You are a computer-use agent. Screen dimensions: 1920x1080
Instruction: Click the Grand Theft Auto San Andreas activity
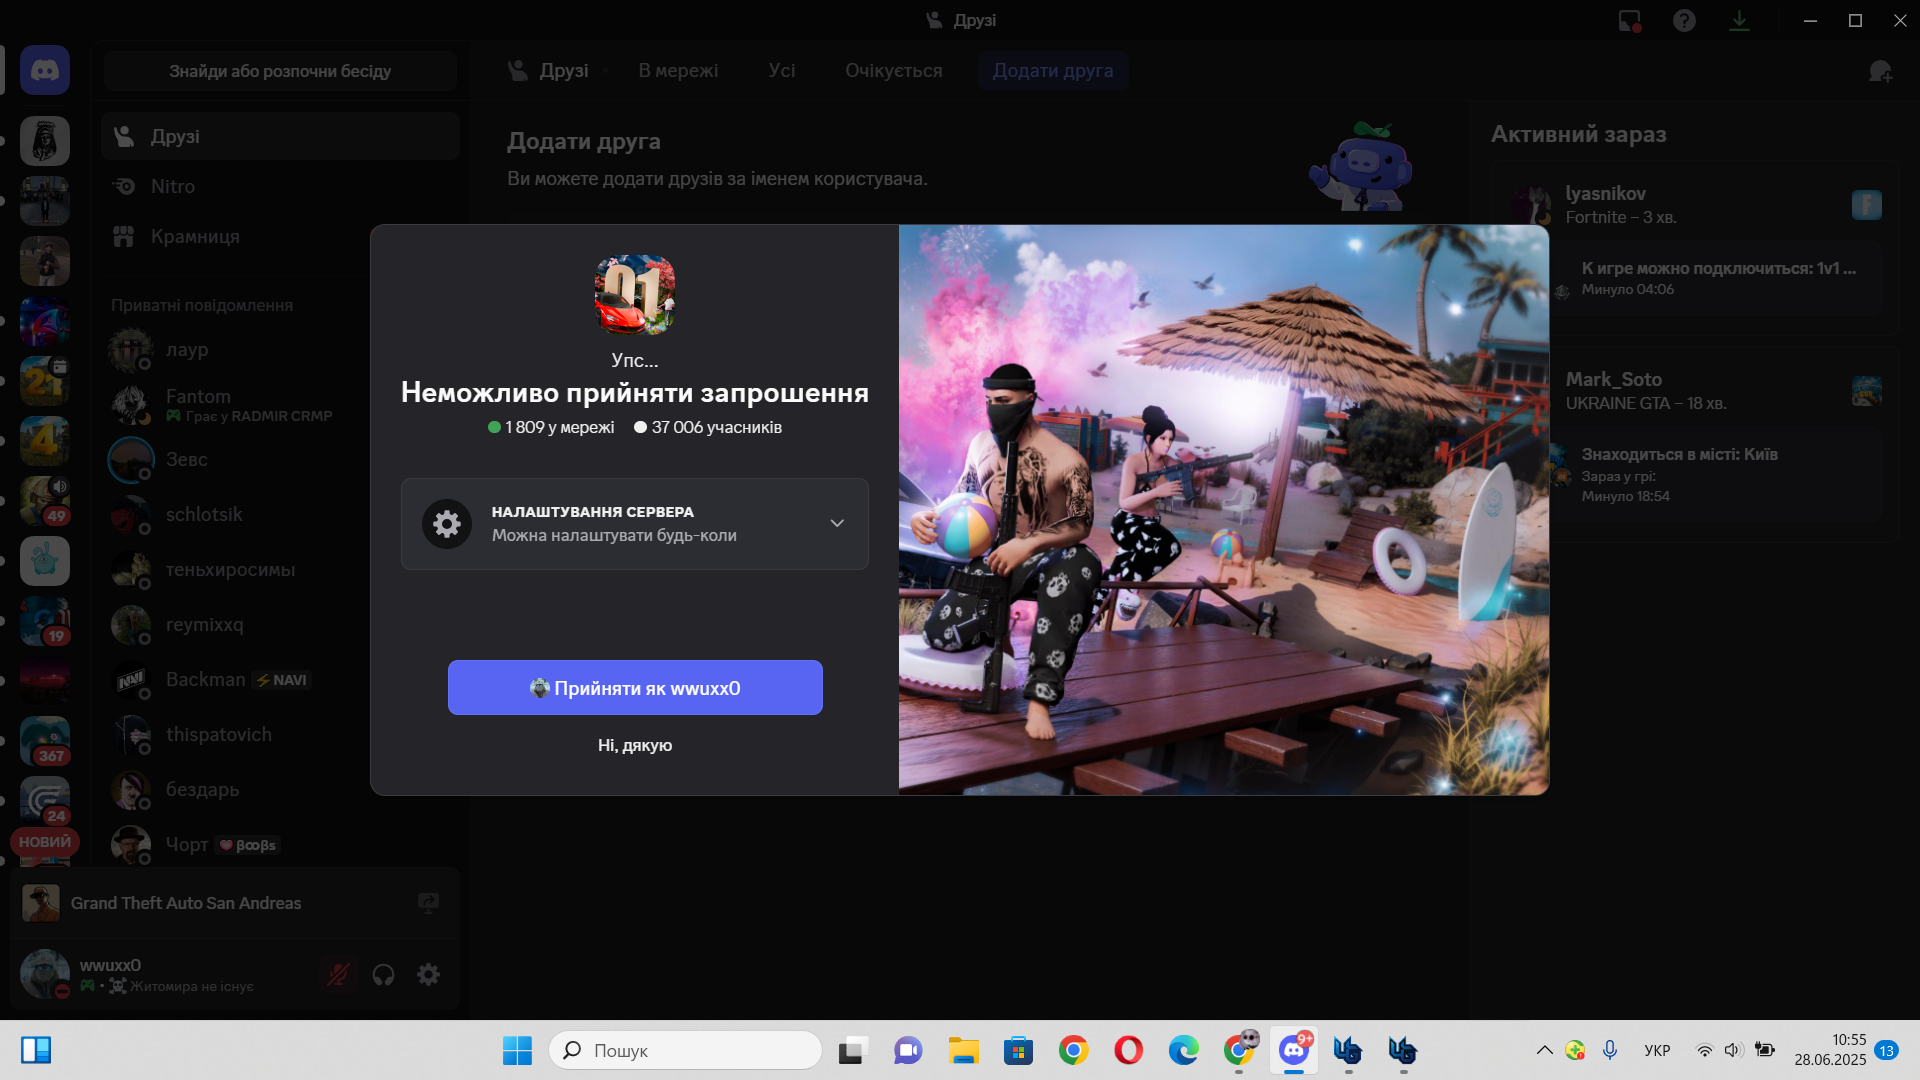point(186,903)
